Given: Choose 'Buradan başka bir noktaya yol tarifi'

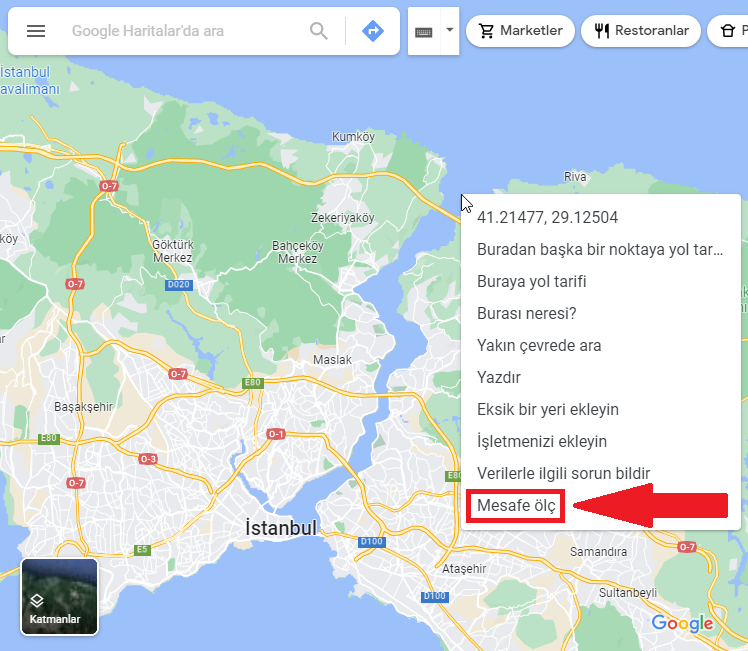Looking at the screenshot, I should pos(600,249).
